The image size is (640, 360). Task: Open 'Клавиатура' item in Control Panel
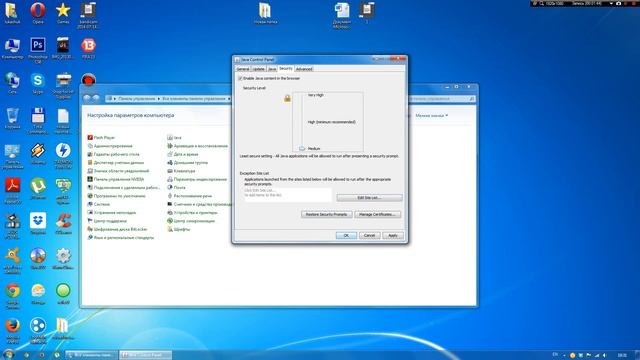tap(181, 171)
